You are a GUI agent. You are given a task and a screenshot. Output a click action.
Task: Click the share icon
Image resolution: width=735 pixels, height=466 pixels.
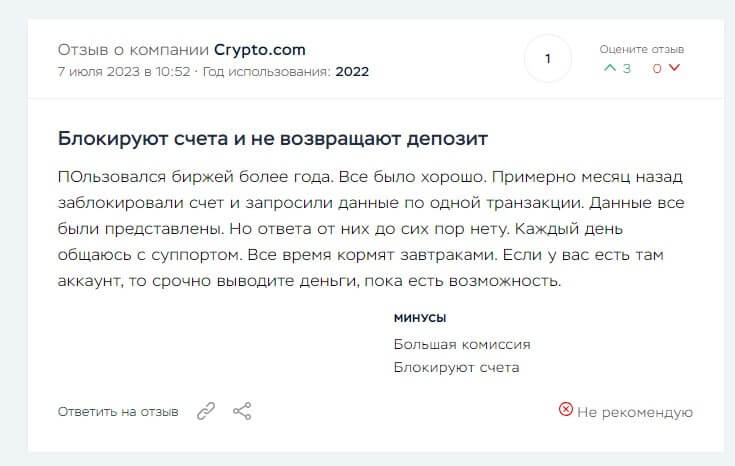[241, 411]
